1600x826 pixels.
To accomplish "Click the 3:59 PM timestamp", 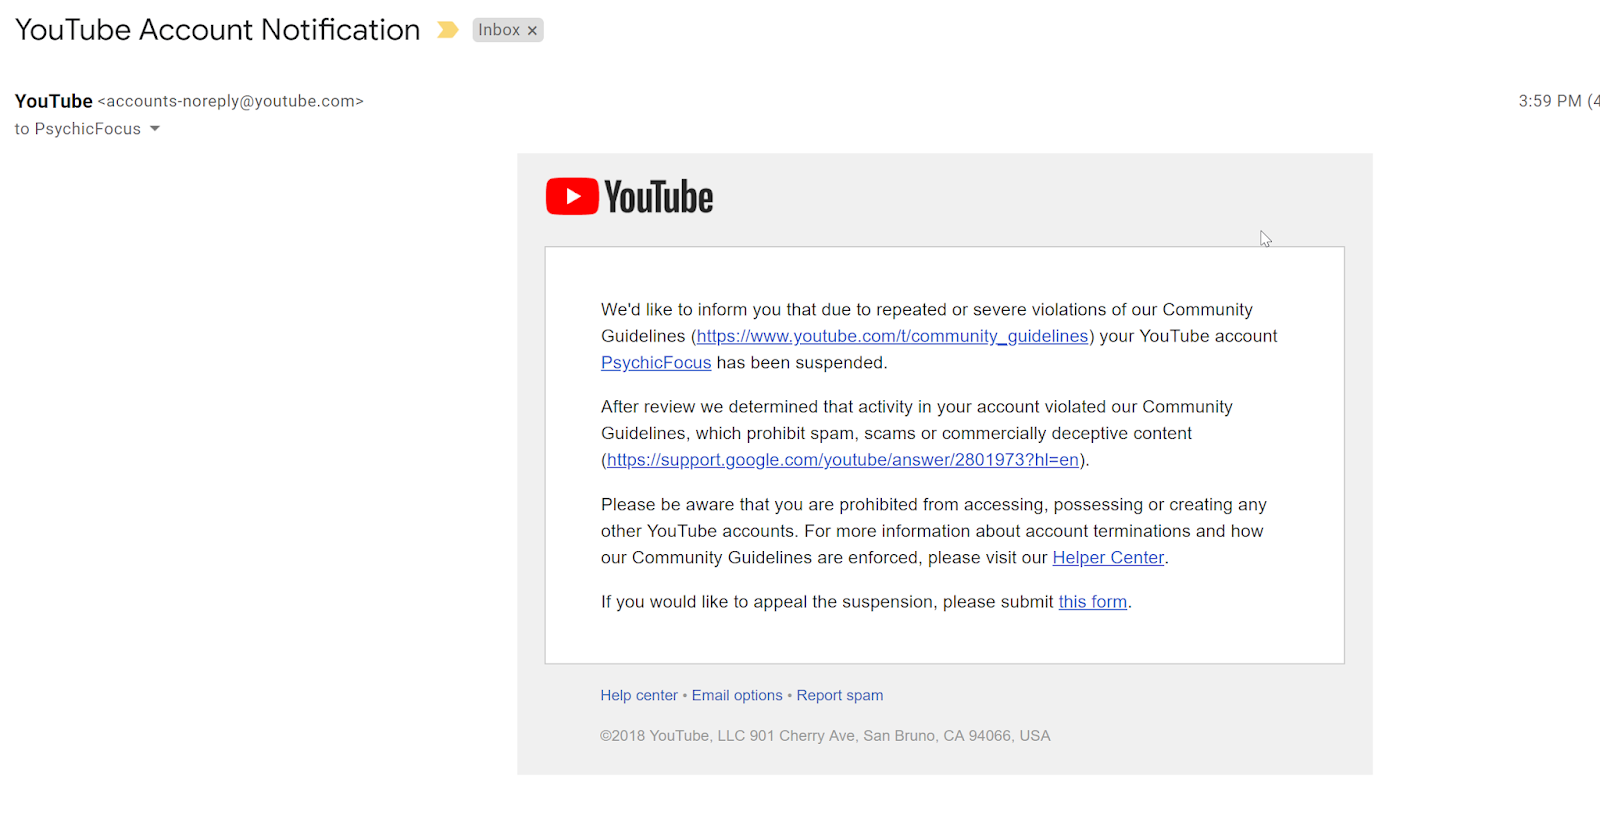I will point(1550,101).
